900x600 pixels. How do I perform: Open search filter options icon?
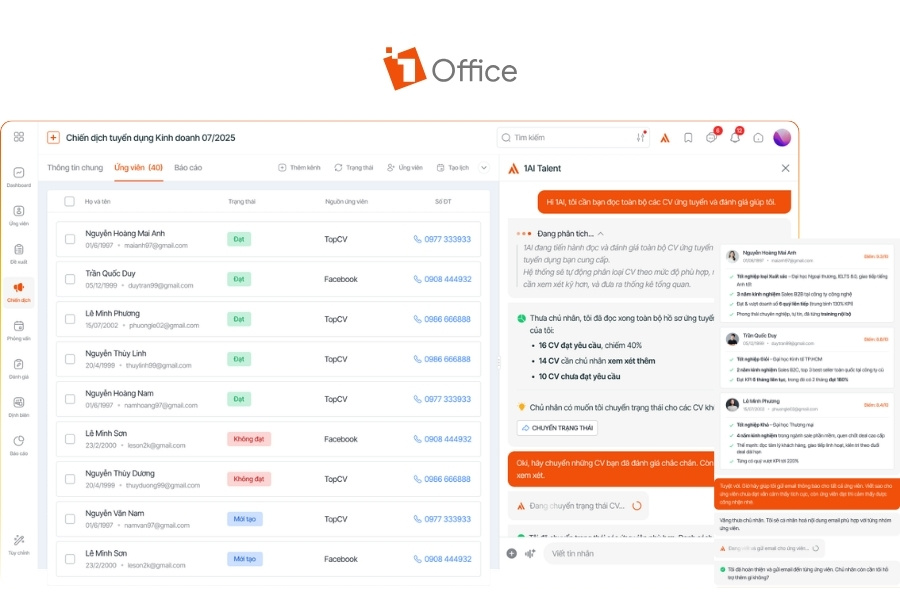641,137
